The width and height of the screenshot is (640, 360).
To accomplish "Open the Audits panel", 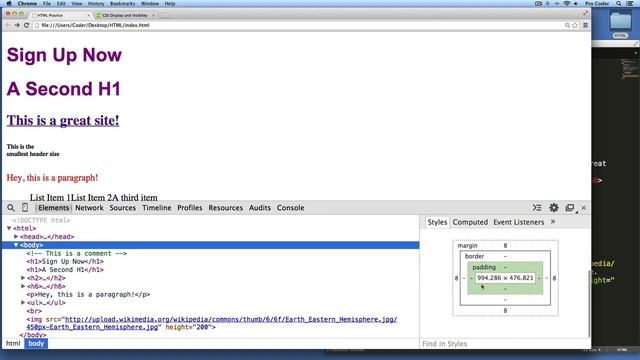I will pyautogui.click(x=260, y=208).
